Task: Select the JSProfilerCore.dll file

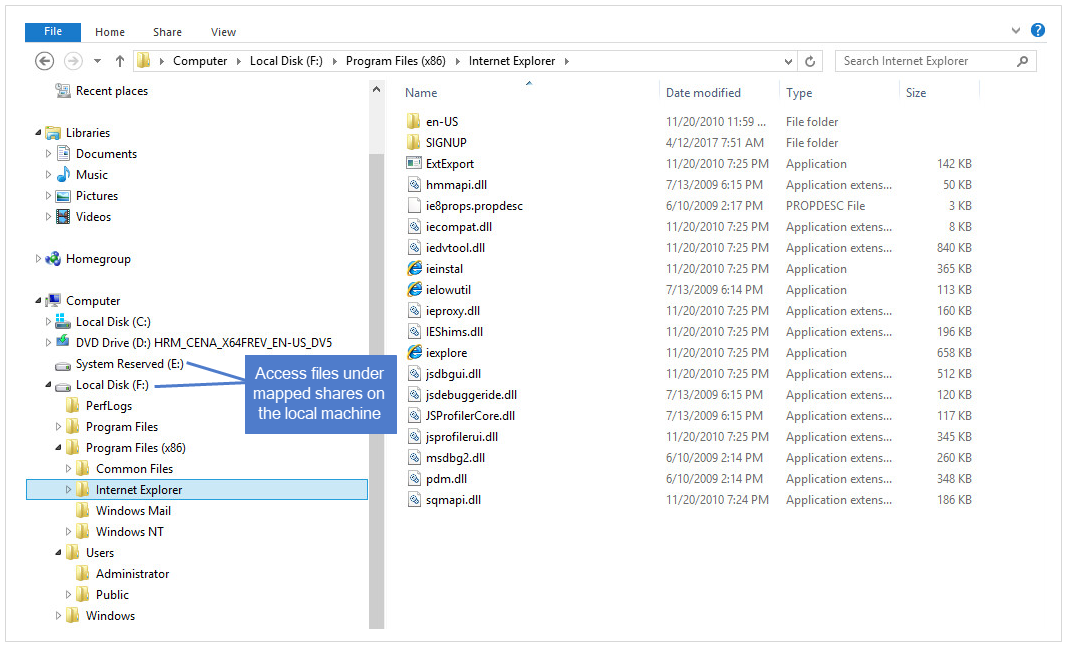Action: pyautogui.click(x=470, y=415)
